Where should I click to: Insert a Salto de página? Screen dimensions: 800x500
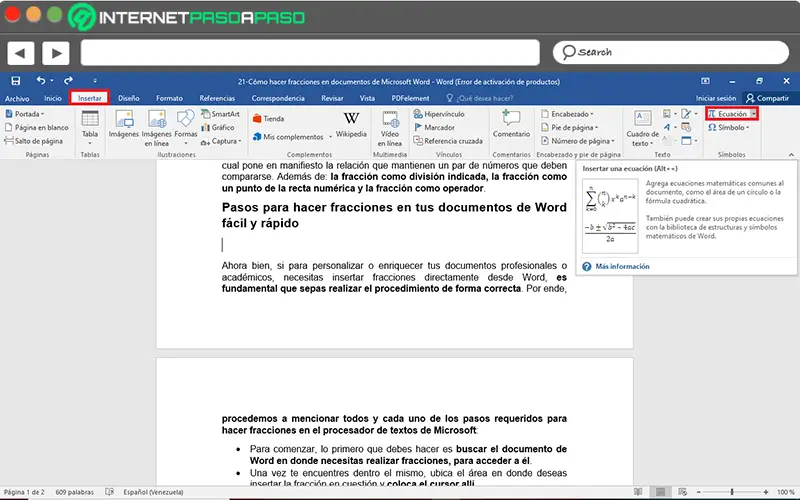(x=34, y=141)
